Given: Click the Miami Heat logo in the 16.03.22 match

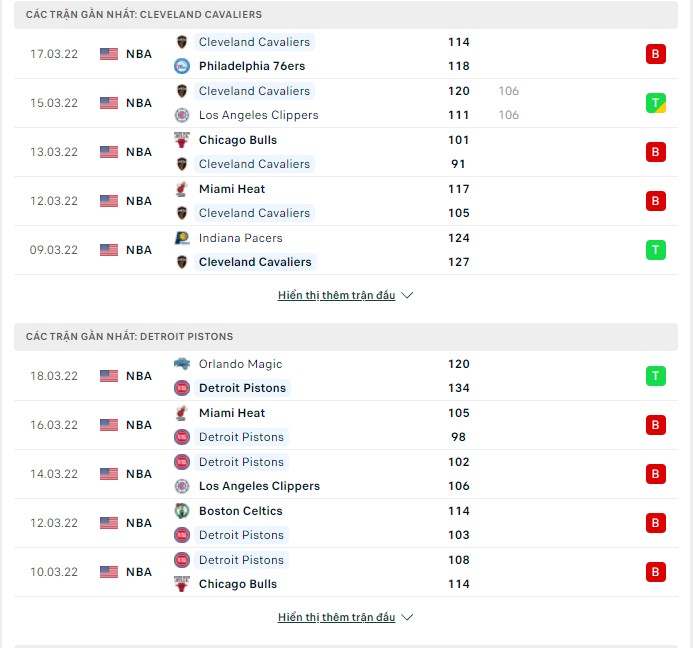Looking at the screenshot, I should pyautogui.click(x=182, y=413).
